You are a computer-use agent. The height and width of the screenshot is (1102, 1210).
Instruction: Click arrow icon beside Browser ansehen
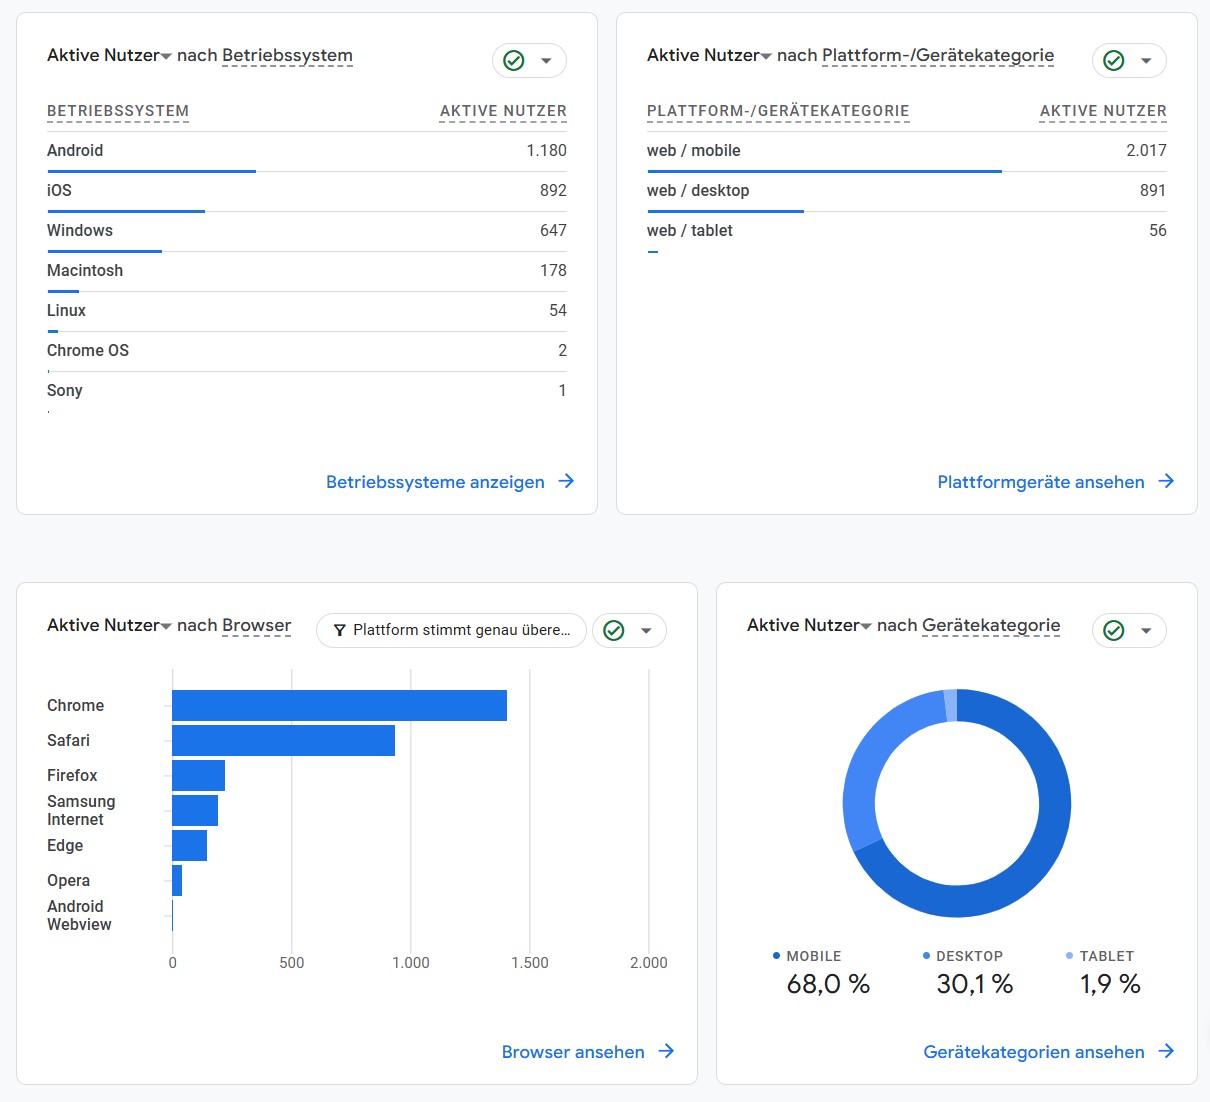(666, 1051)
